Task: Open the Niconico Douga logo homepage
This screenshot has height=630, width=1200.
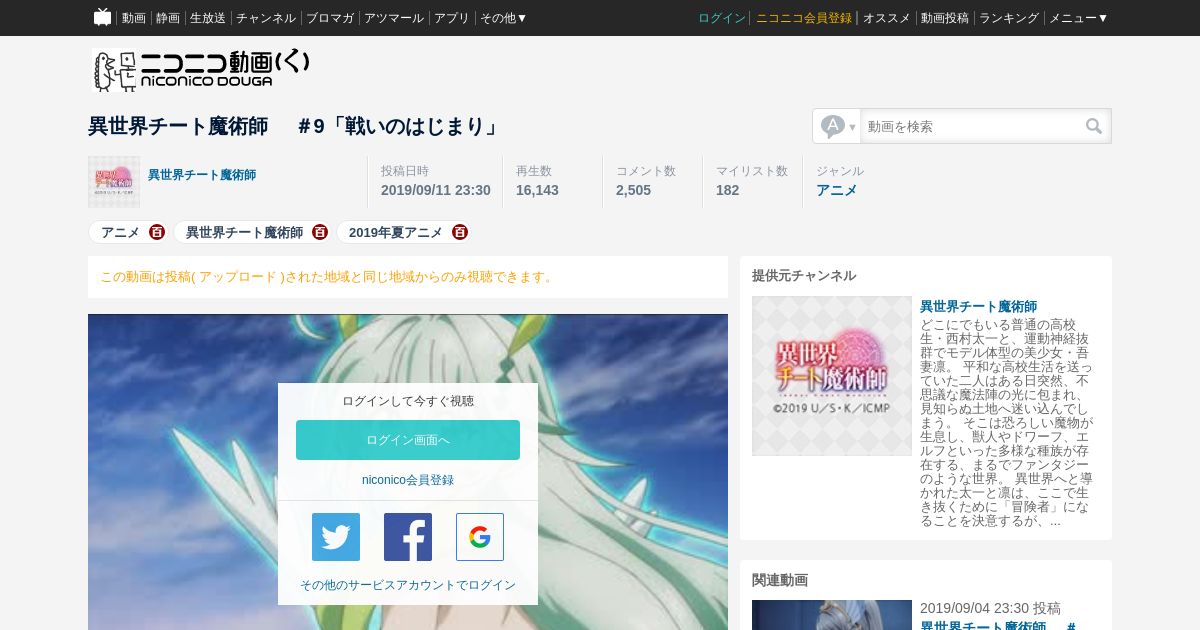Action: click(201, 70)
